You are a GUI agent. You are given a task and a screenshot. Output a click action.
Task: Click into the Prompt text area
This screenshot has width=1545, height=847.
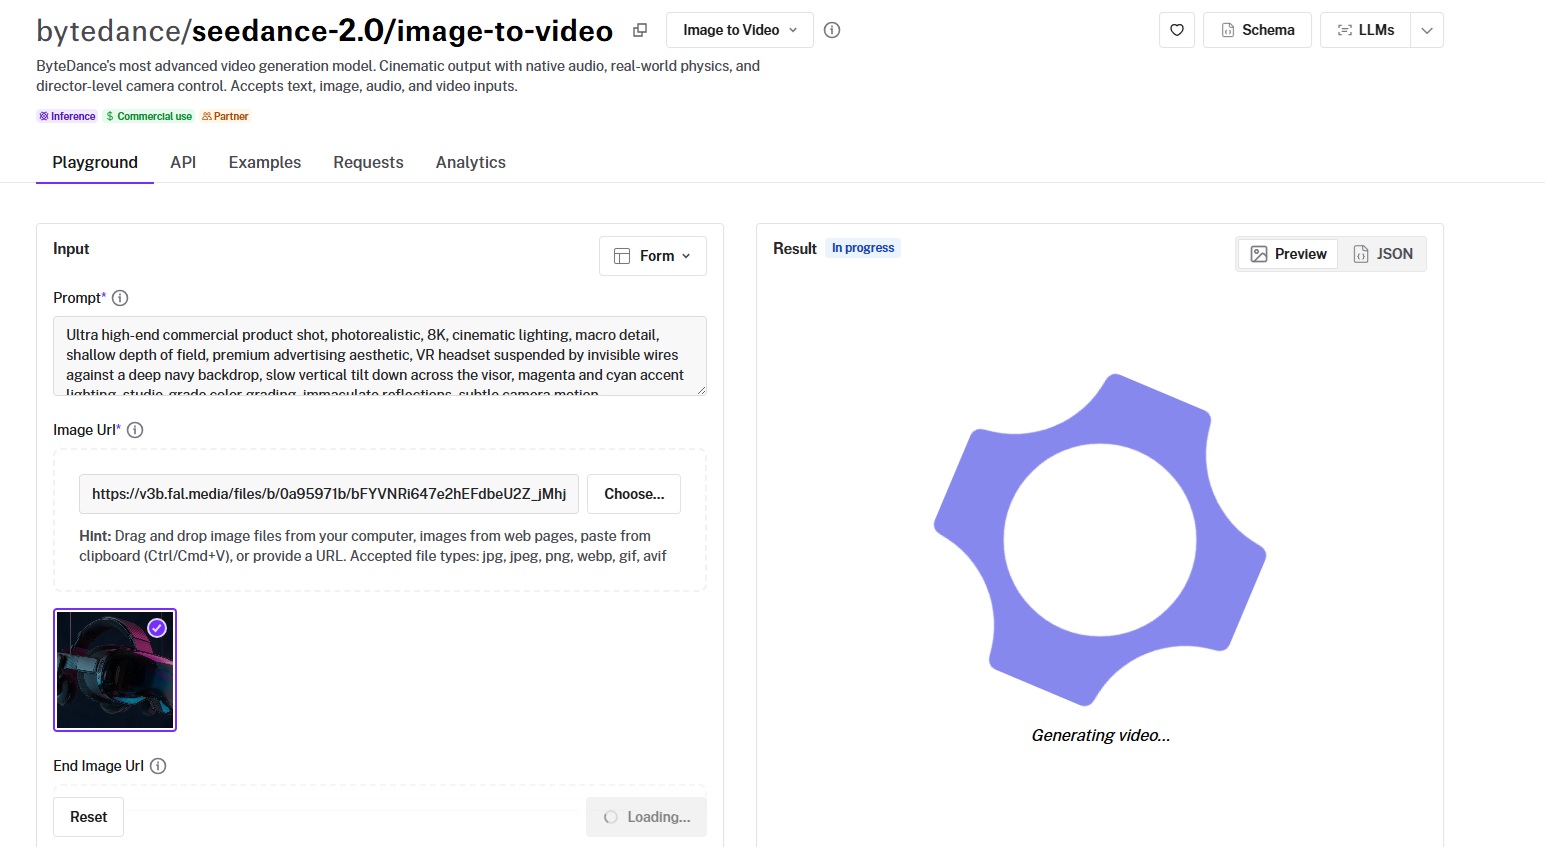[379, 356]
